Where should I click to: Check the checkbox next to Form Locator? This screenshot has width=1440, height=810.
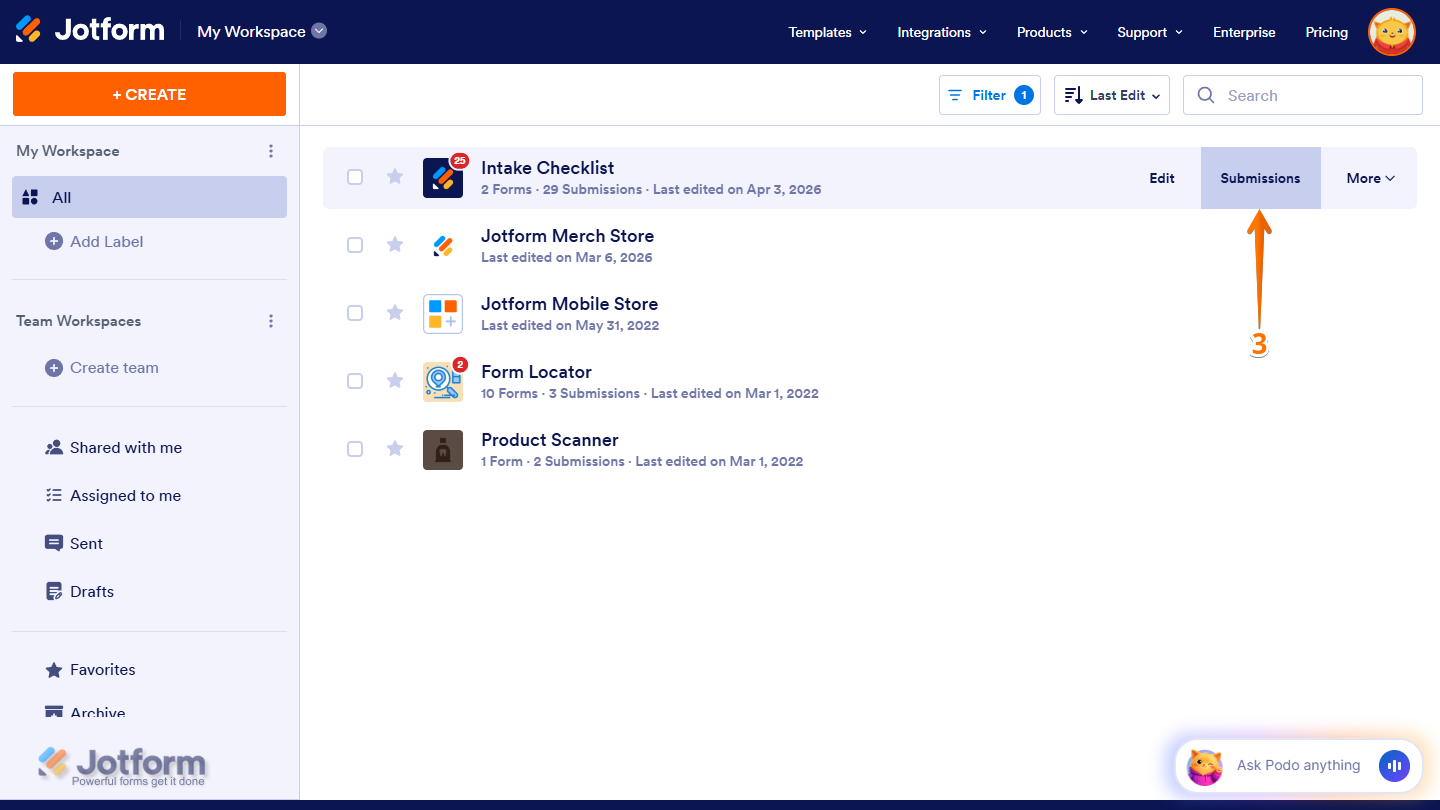click(355, 381)
